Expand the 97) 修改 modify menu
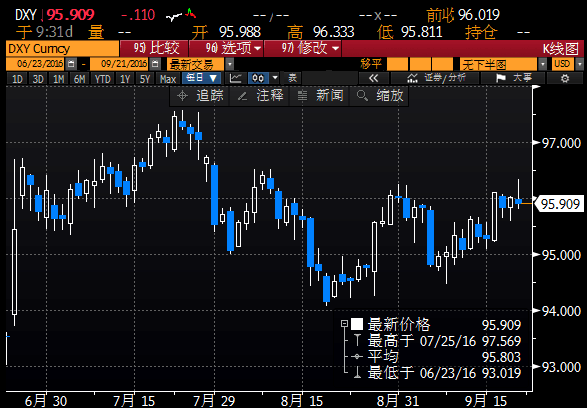 click(x=302, y=49)
